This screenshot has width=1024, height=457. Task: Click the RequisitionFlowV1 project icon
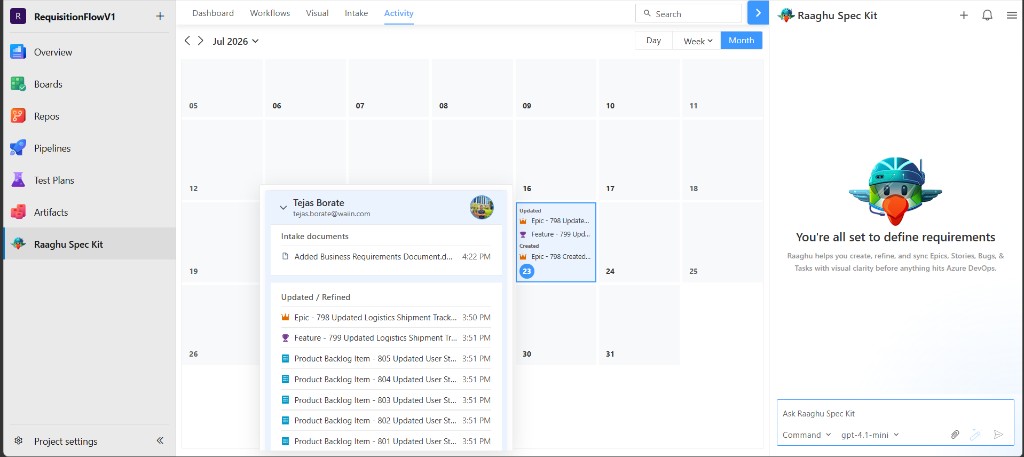(x=18, y=16)
